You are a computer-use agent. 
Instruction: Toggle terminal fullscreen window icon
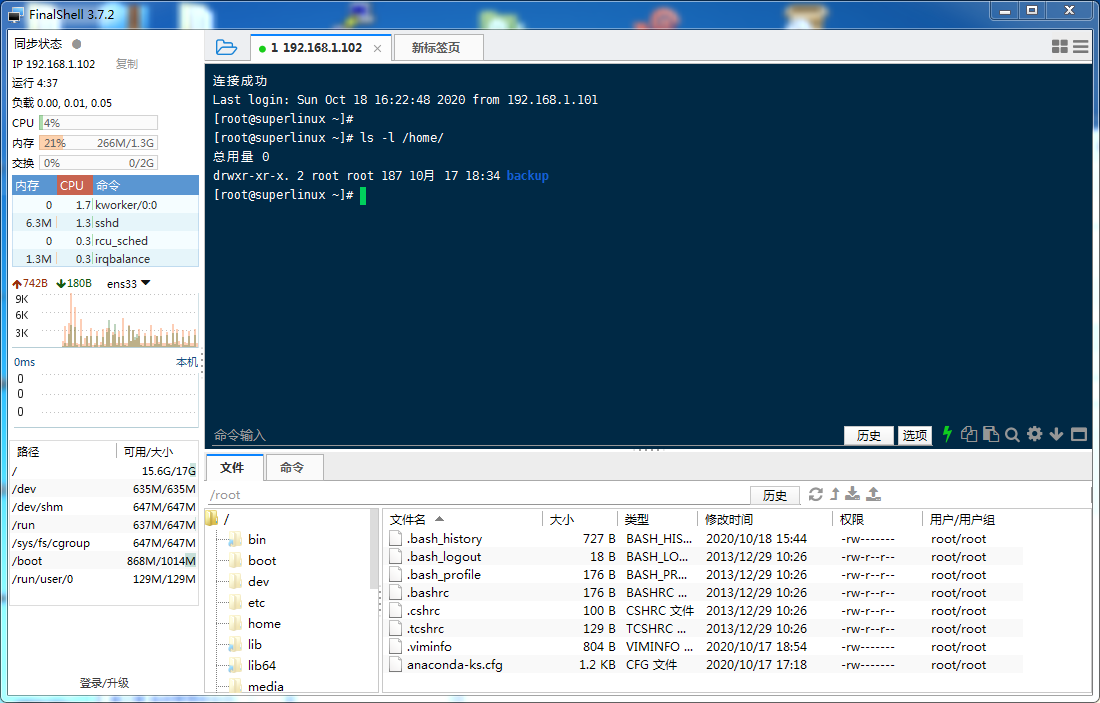(x=1079, y=435)
